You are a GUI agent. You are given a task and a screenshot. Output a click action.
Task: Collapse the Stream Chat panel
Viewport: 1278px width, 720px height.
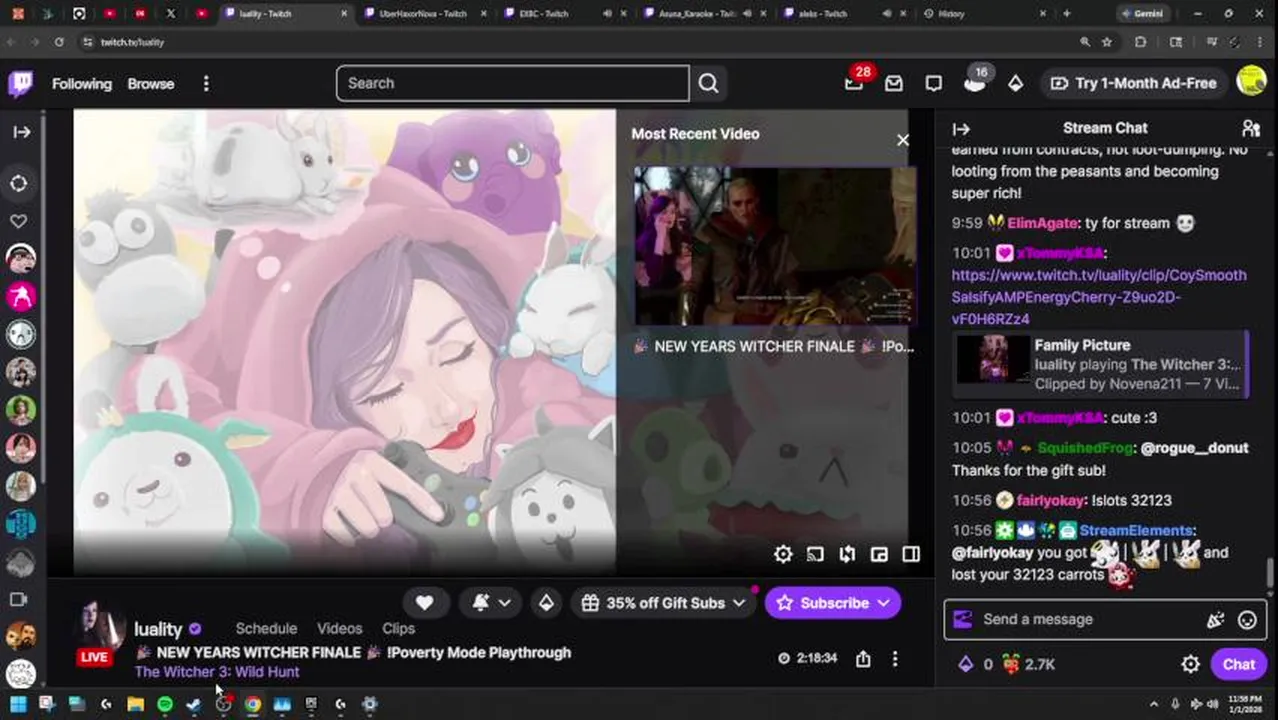point(961,129)
